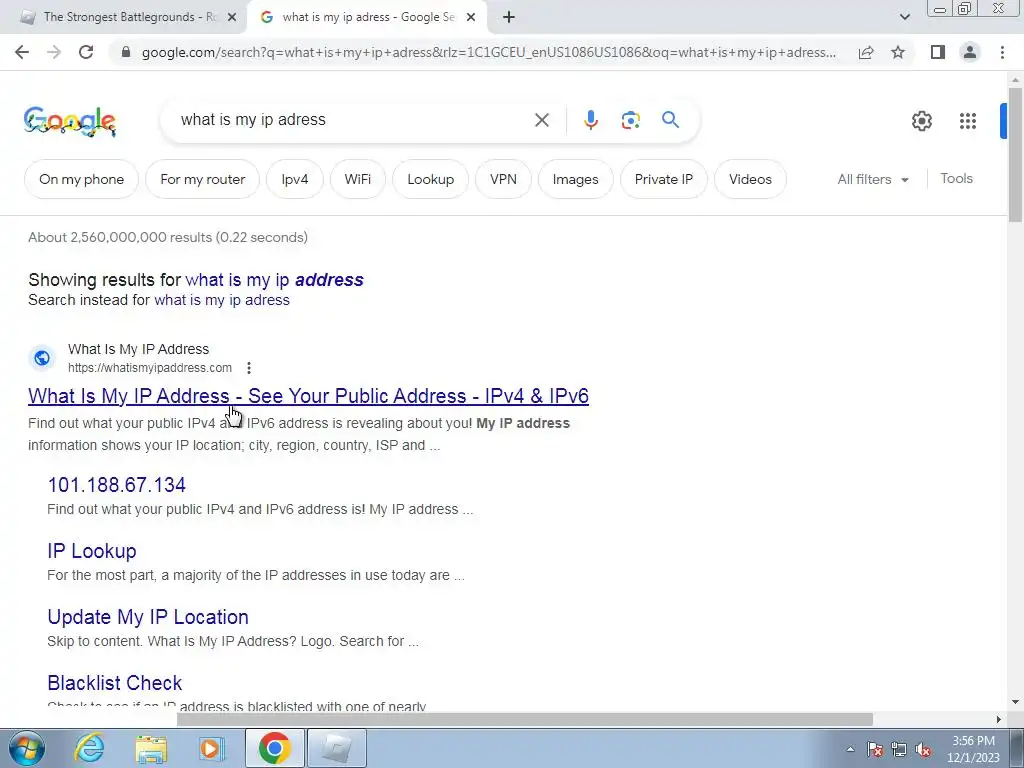Open Windows Media Player from taskbar
The height and width of the screenshot is (768, 1024).
tap(212, 748)
